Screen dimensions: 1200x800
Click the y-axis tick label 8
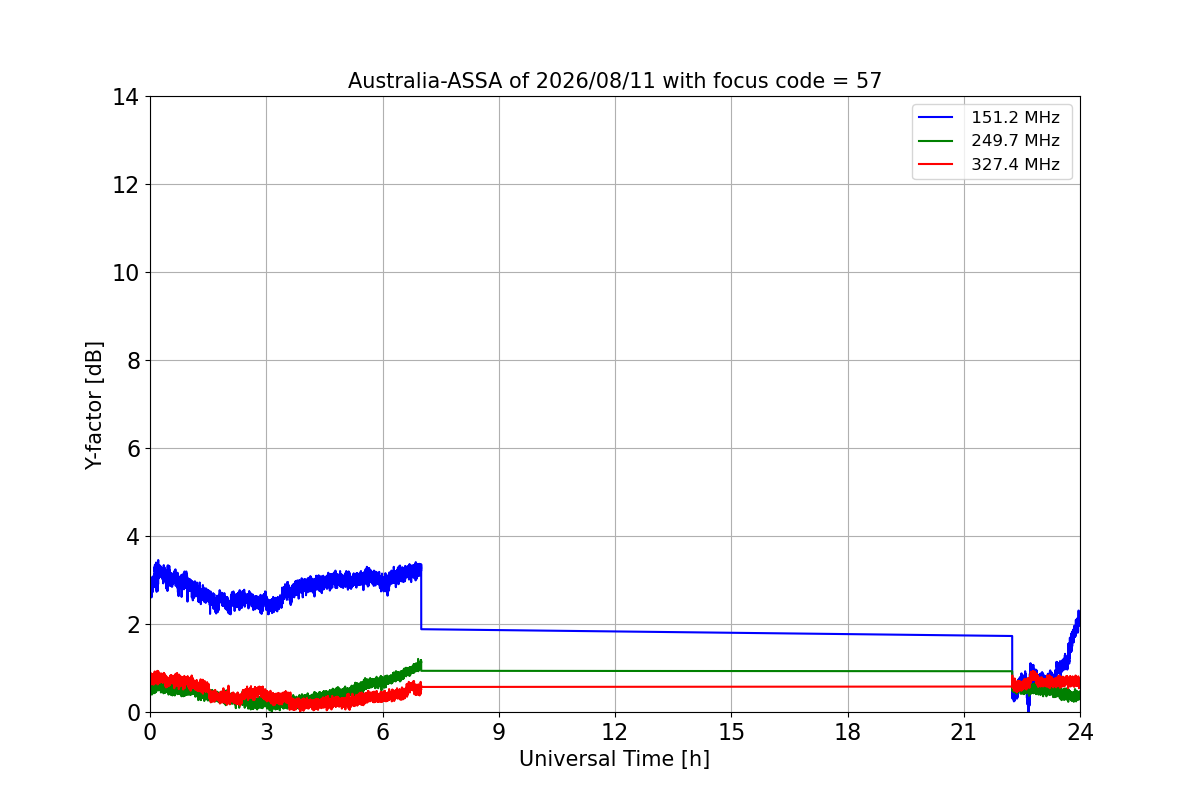click(x=132, y=361)
